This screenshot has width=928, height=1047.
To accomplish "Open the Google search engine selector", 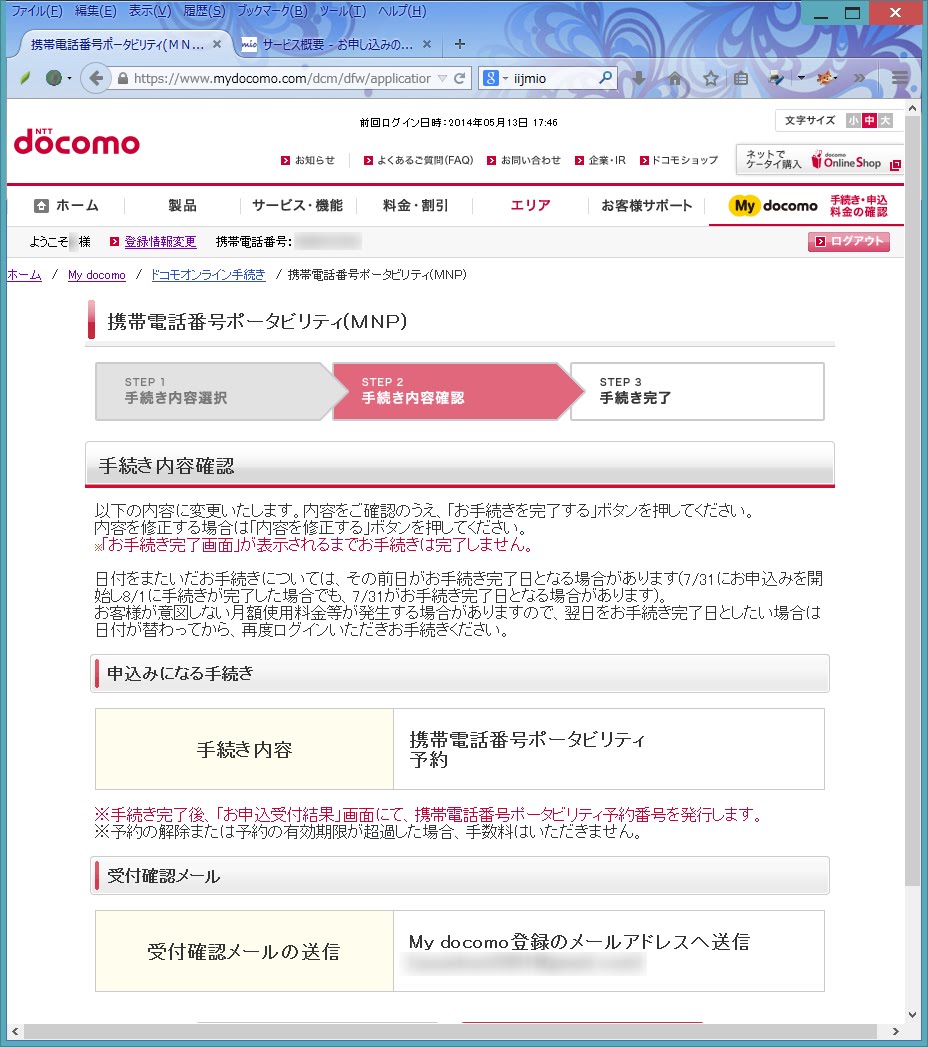I will point(495,78).
